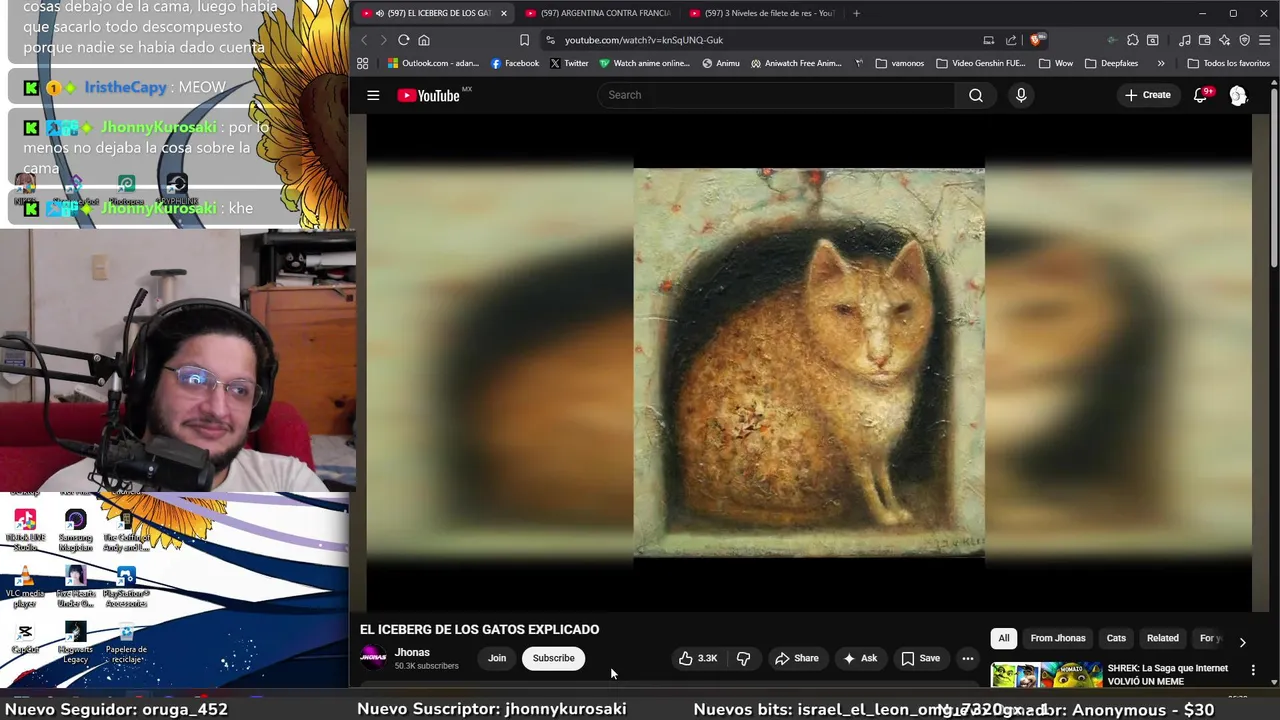
Task: Open the apps grid in bookmarks bar
Action: [362, 63]
